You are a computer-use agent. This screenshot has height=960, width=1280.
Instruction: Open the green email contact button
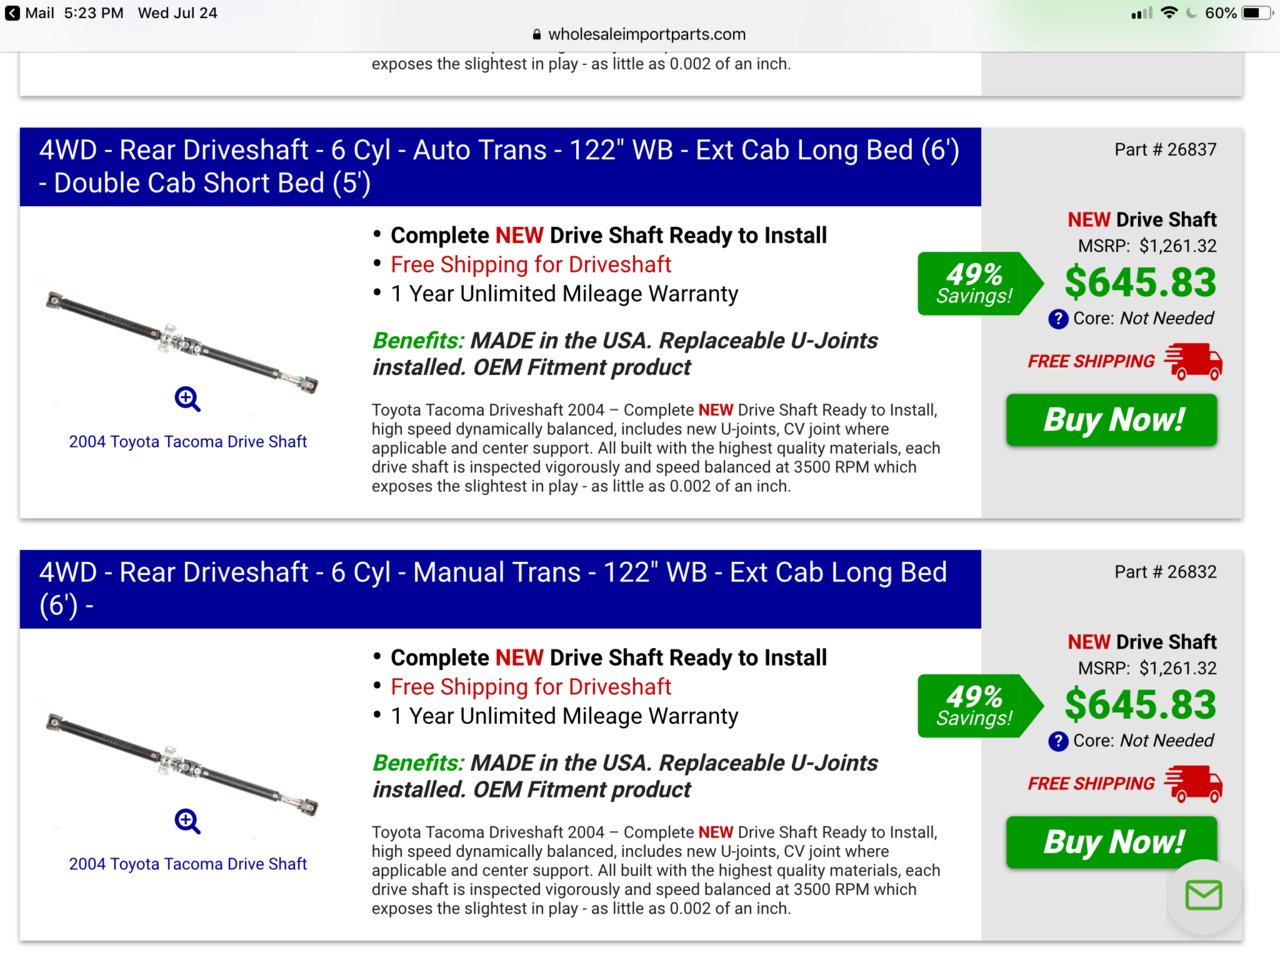pos(1204,895)
